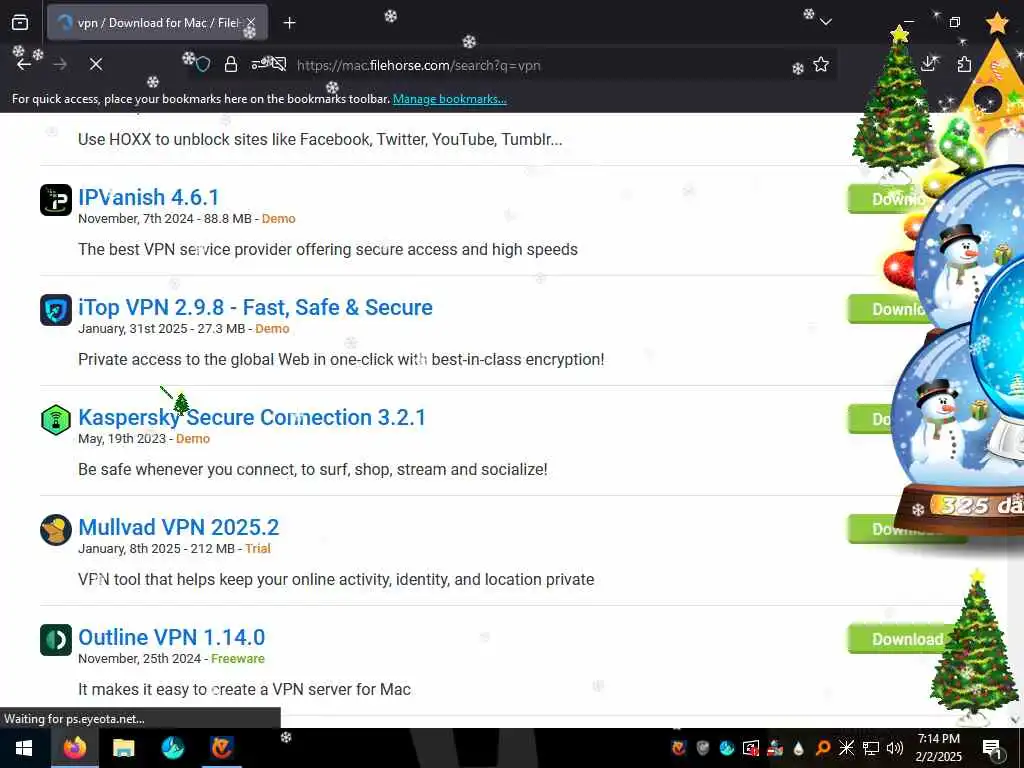Click the Demo label under iTop VPN

tap(272, 328)
